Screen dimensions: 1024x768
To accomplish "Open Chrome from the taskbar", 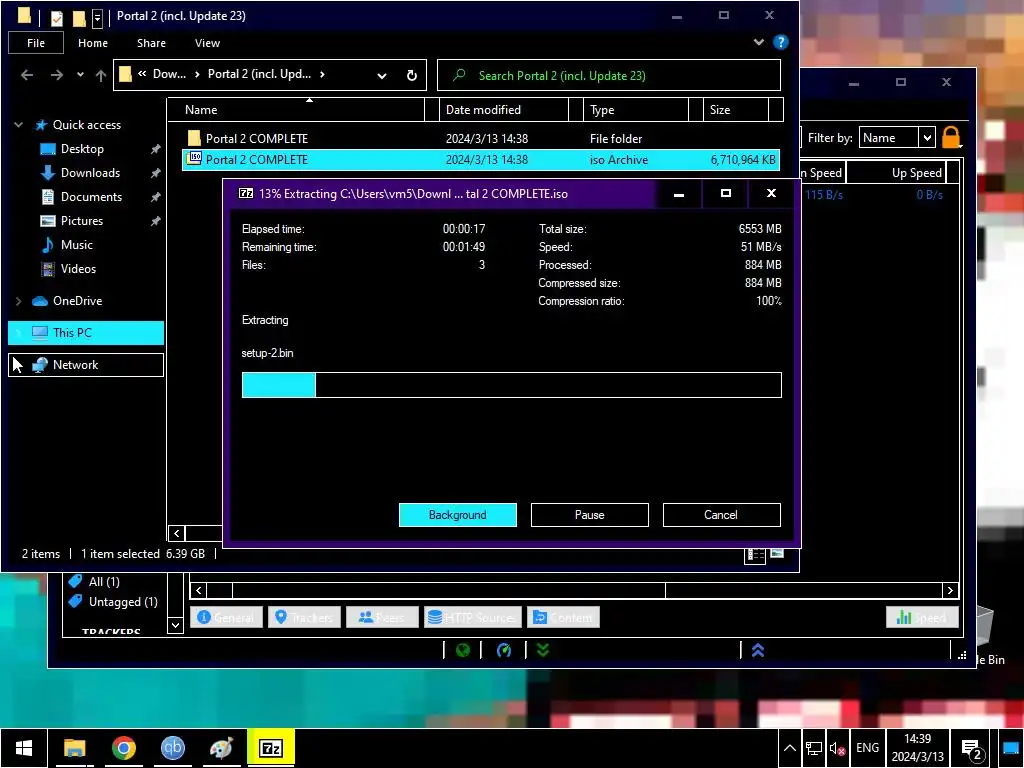I will click(x=123, y=748).
